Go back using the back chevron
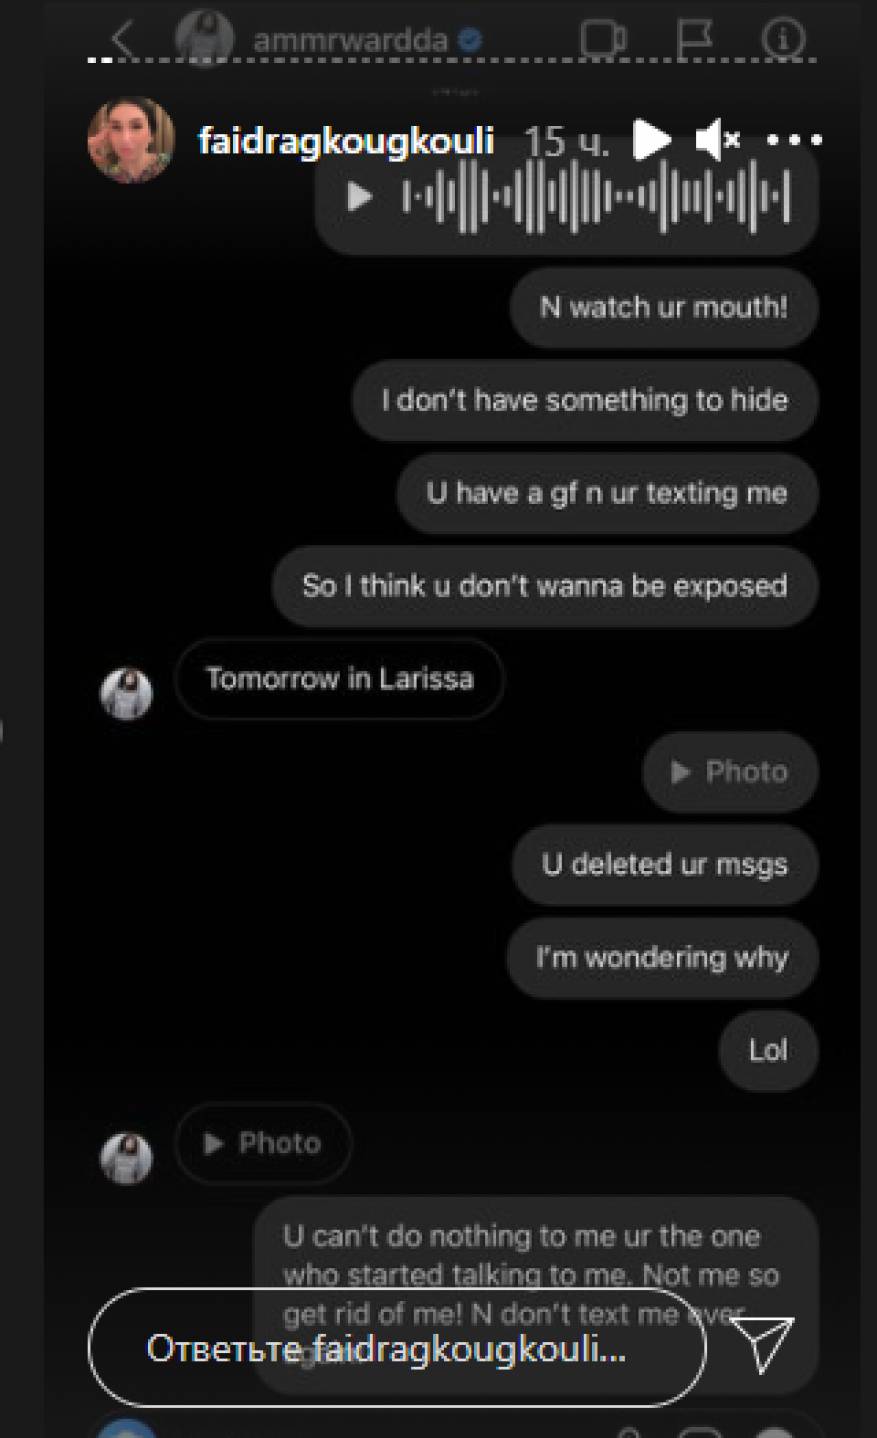Image resolution: width=877 pixels, height=1438 pixels. click(x=122, y=39)
